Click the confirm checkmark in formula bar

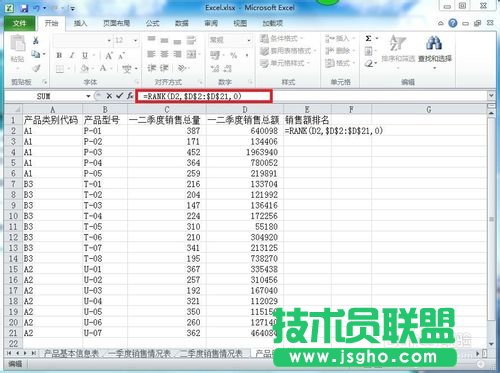[119, 96]
